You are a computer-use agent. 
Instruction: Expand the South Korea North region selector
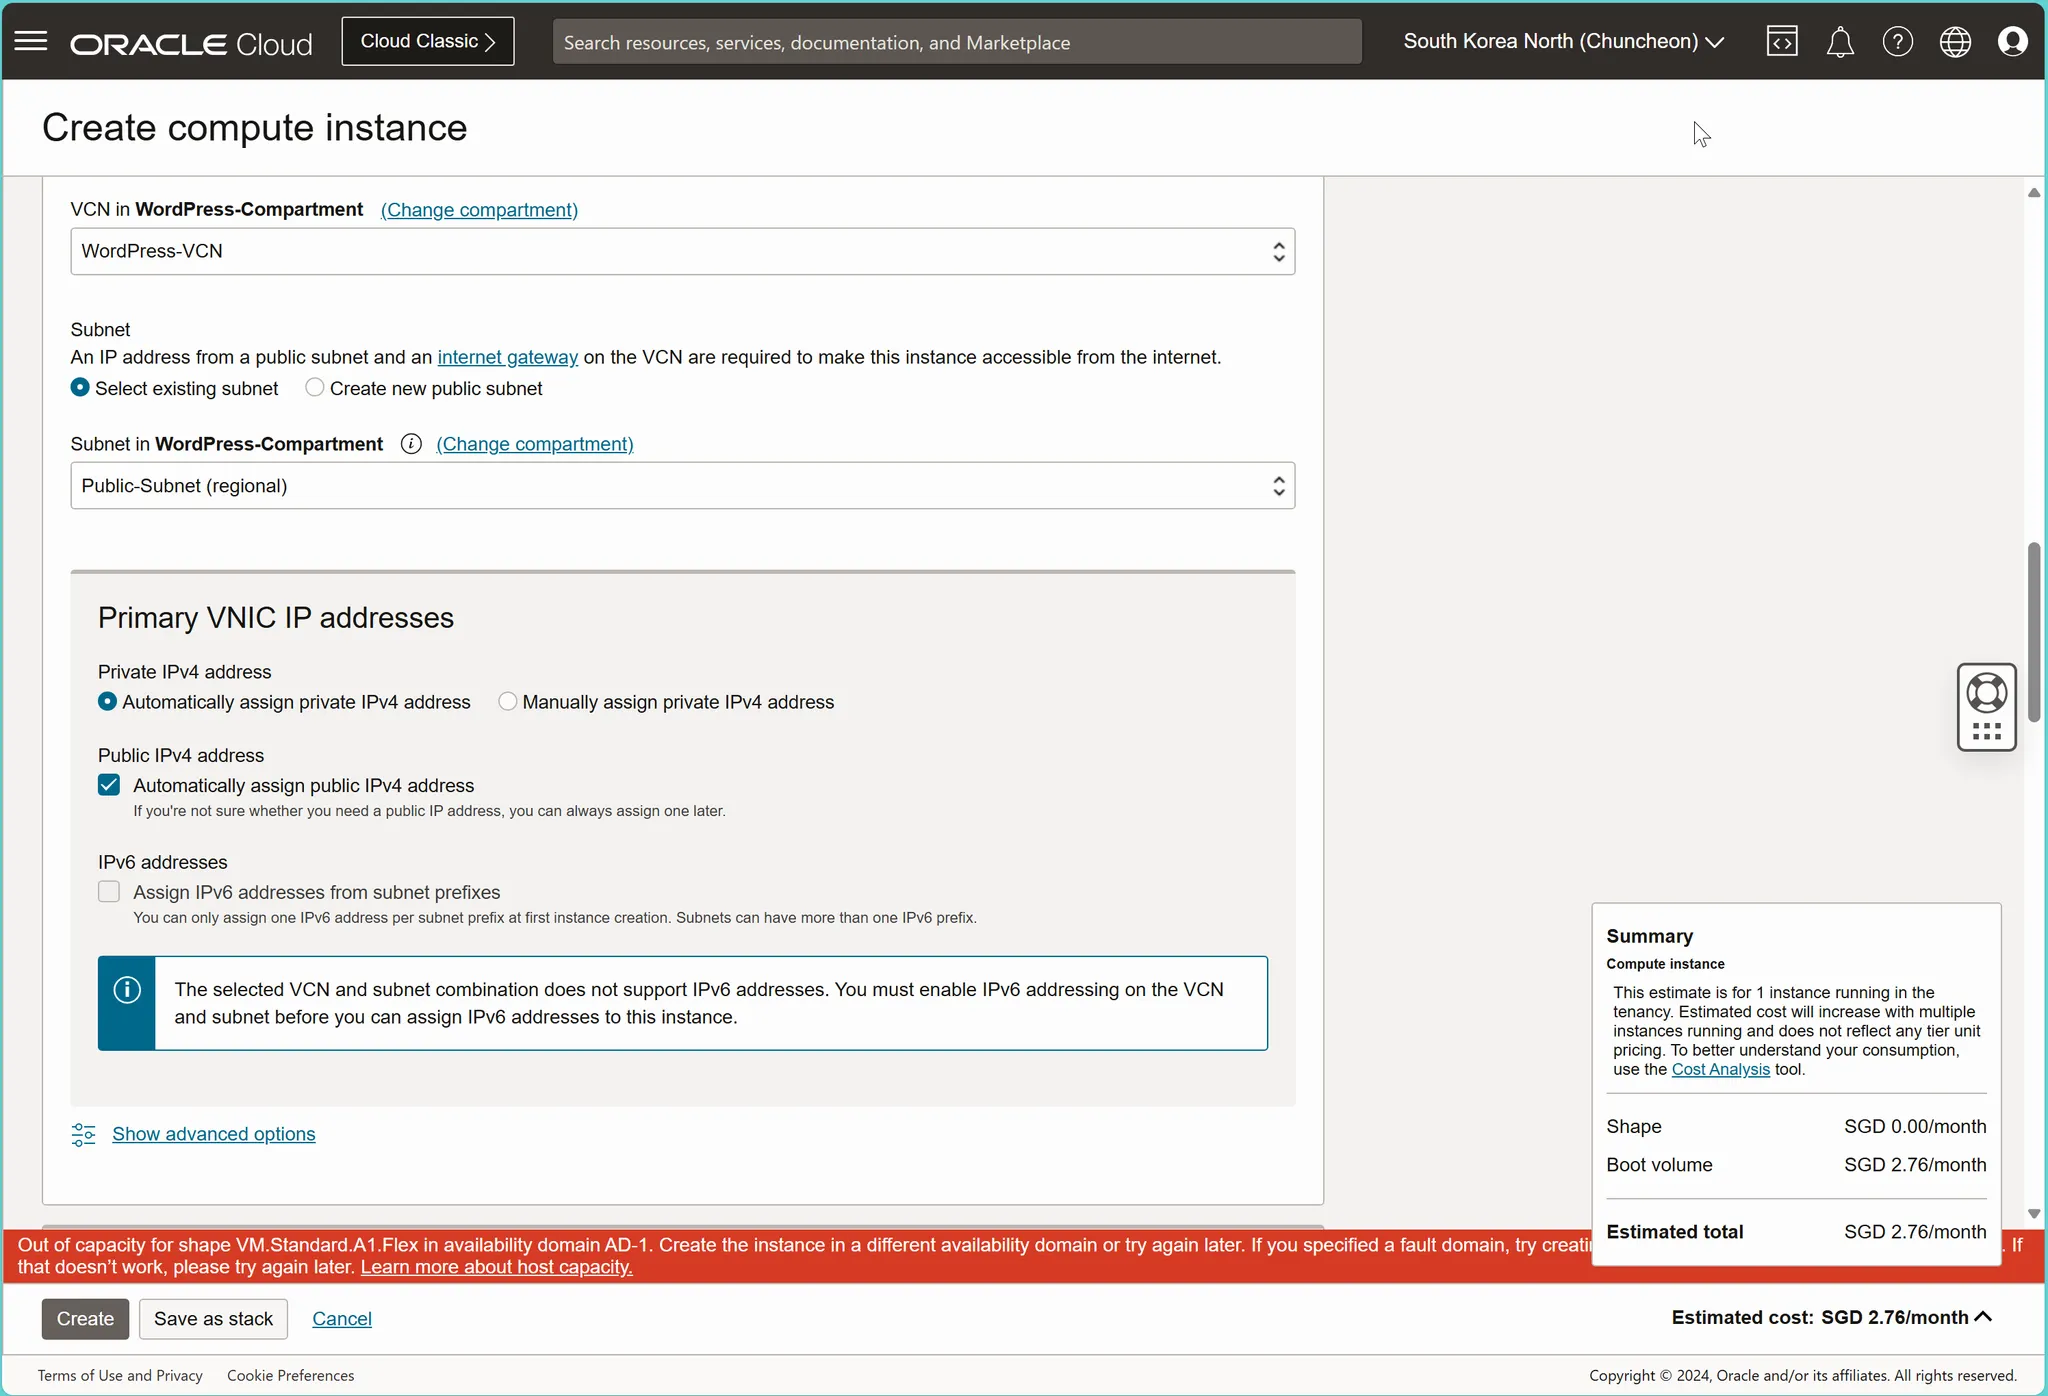tap(1563, 41)
